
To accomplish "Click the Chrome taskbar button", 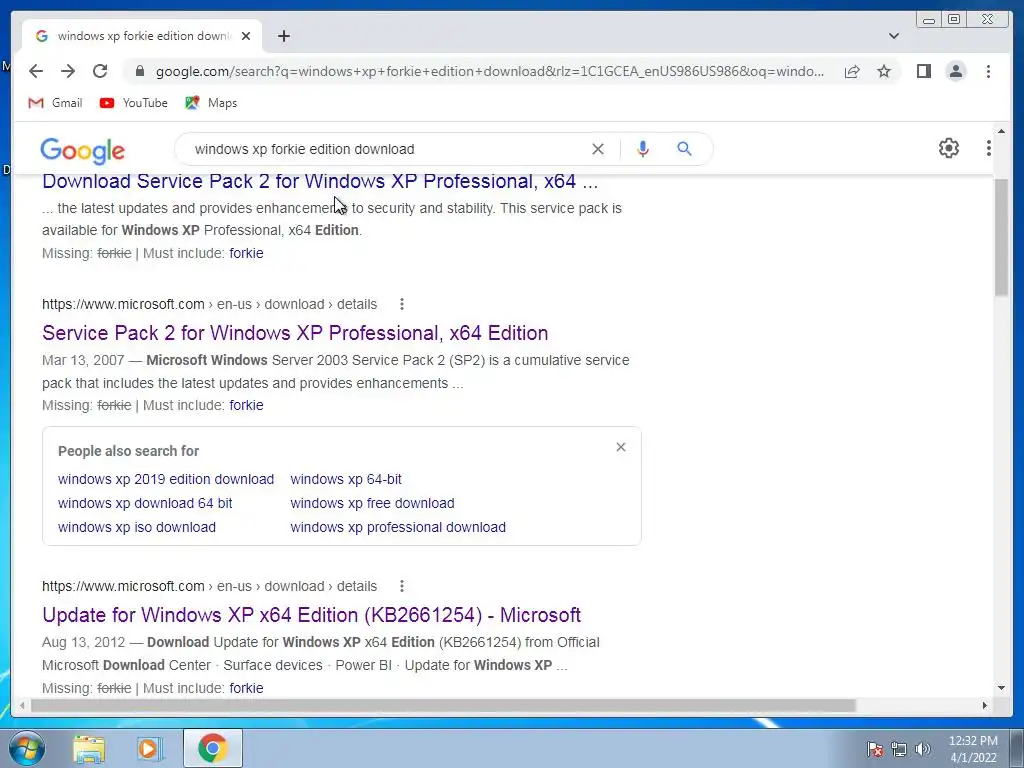I will tap(212, 748).
